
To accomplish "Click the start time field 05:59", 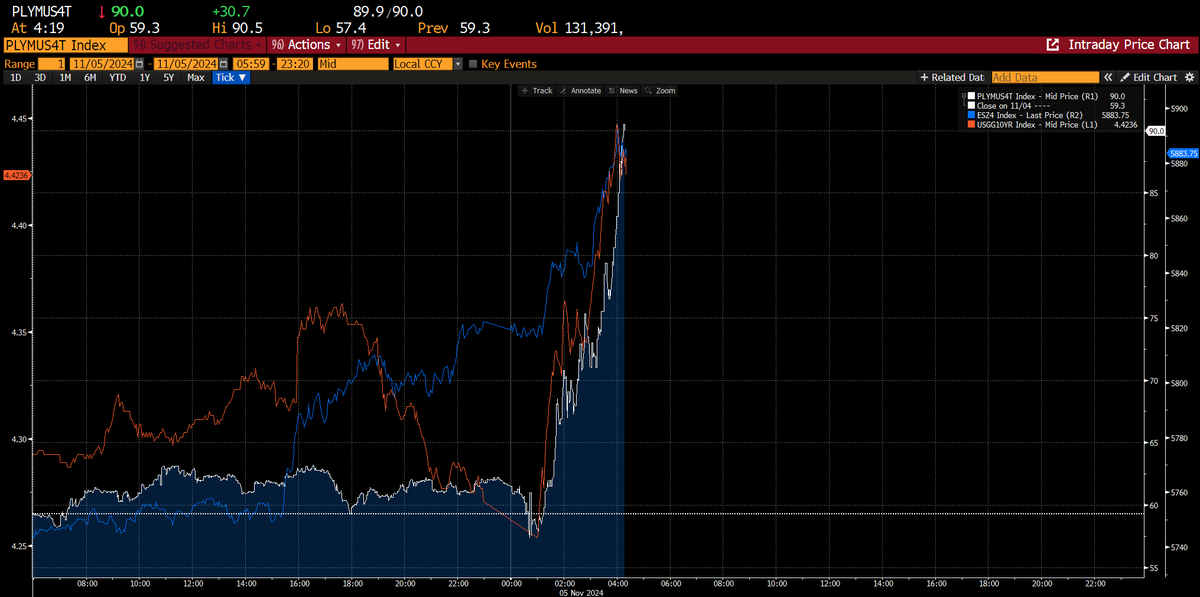I will pyautogui.click(x=249, y=63).
